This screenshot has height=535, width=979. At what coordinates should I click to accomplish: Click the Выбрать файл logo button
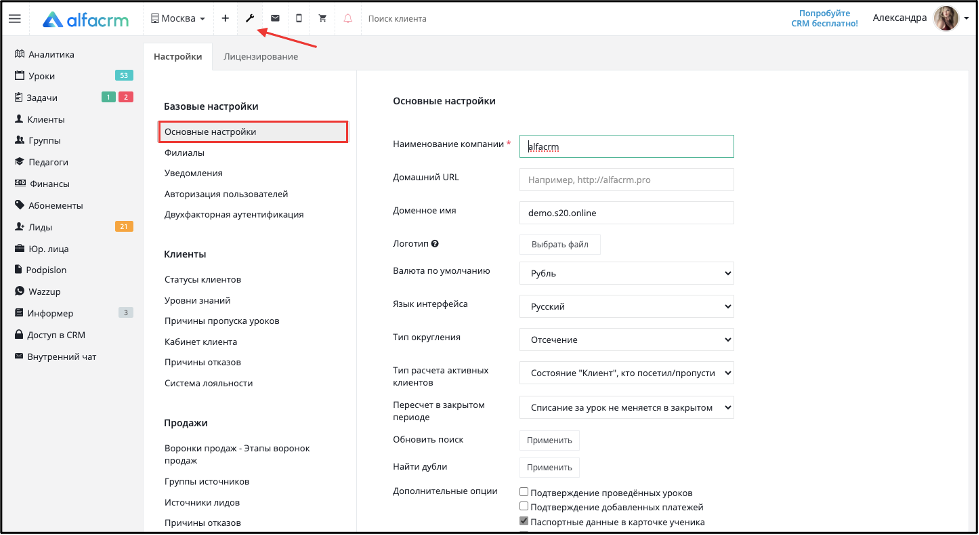(x=559, y=244)
